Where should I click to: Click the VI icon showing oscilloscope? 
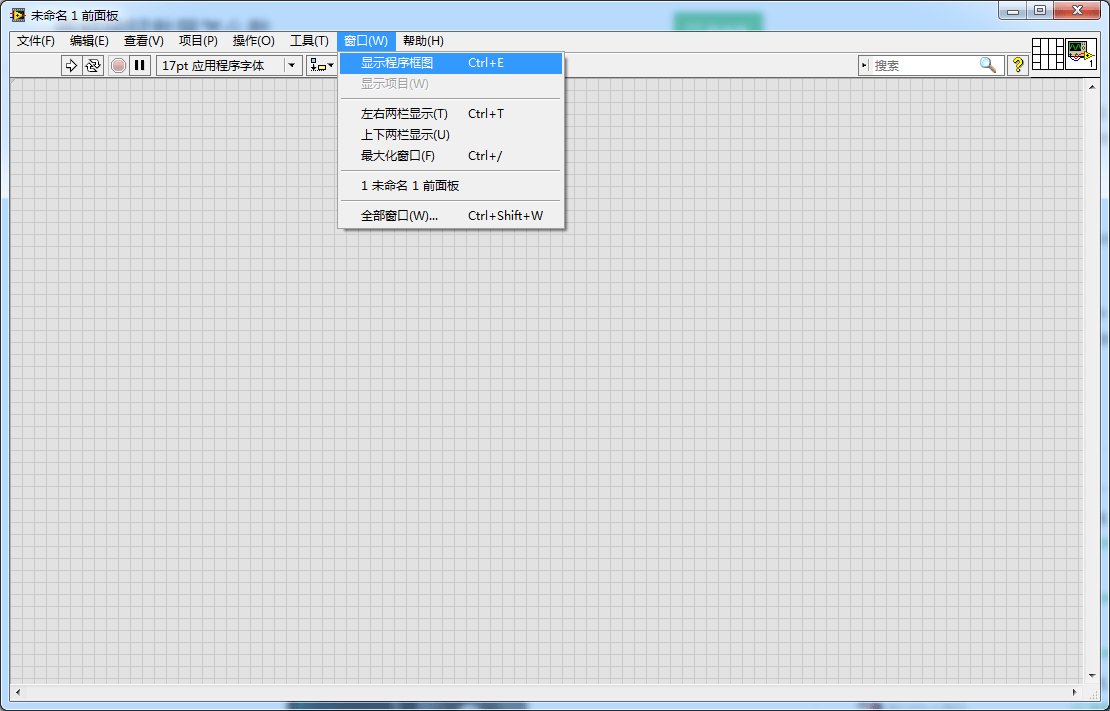tap(1081, 54)
